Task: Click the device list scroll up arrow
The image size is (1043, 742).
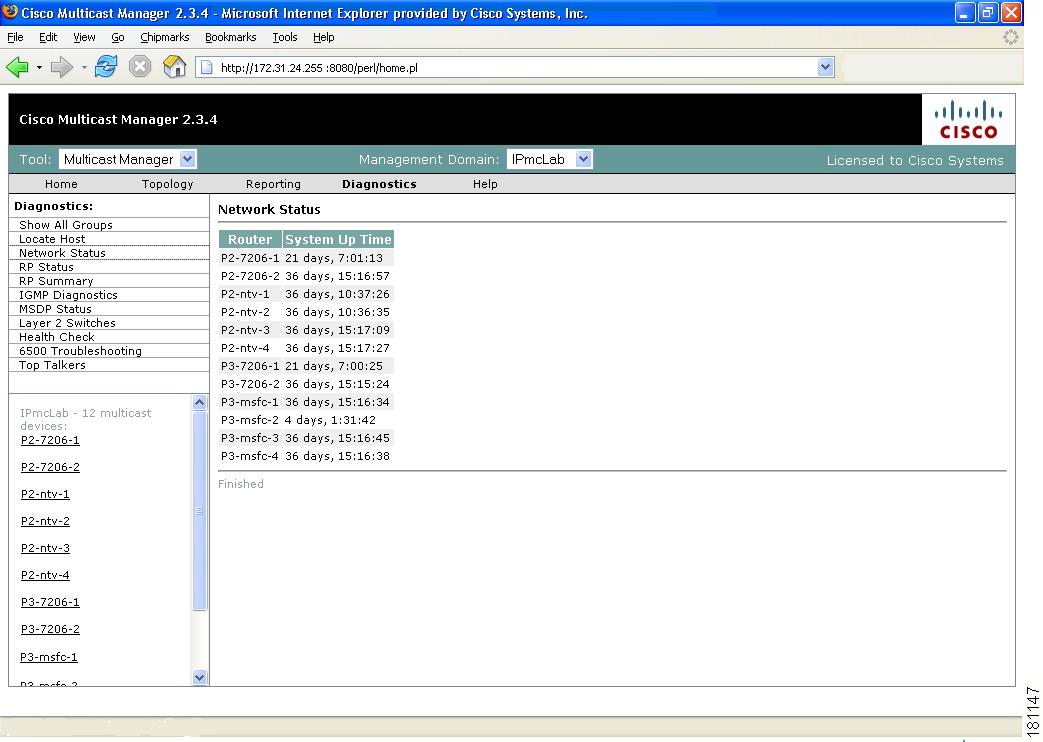Action: point(199,403)
